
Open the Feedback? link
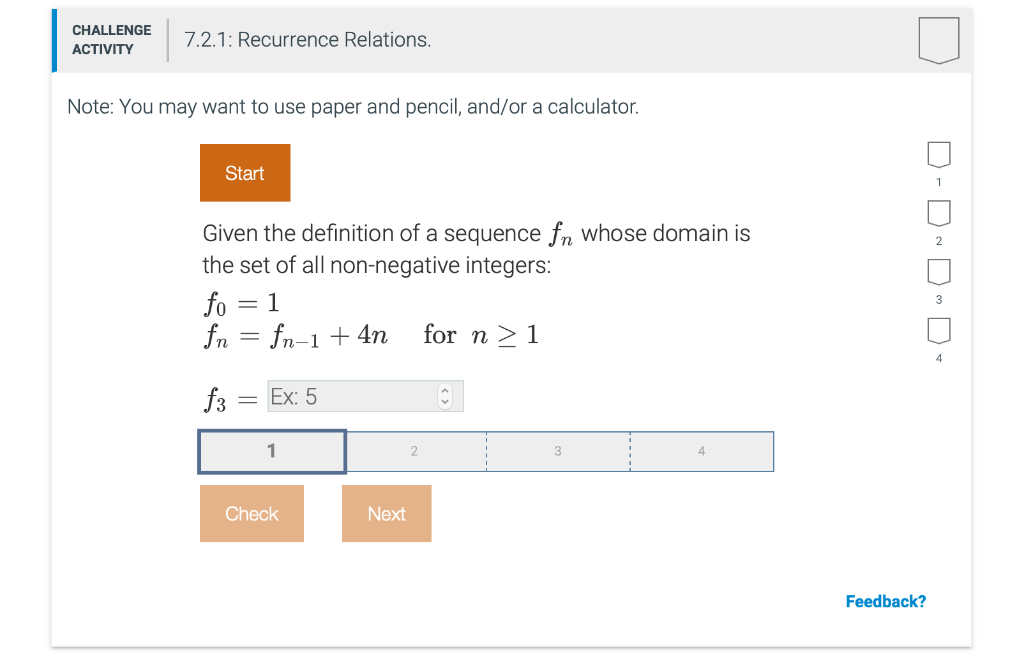pos(885,601)
